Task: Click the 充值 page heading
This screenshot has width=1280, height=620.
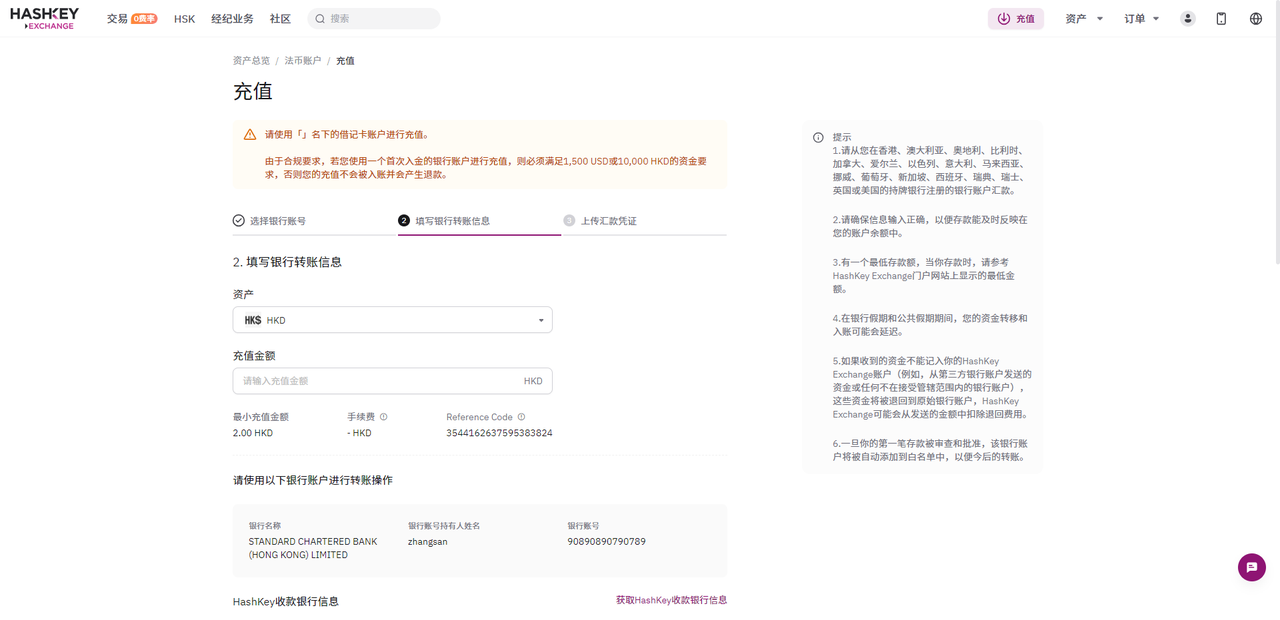Action: tap(253, 91)
